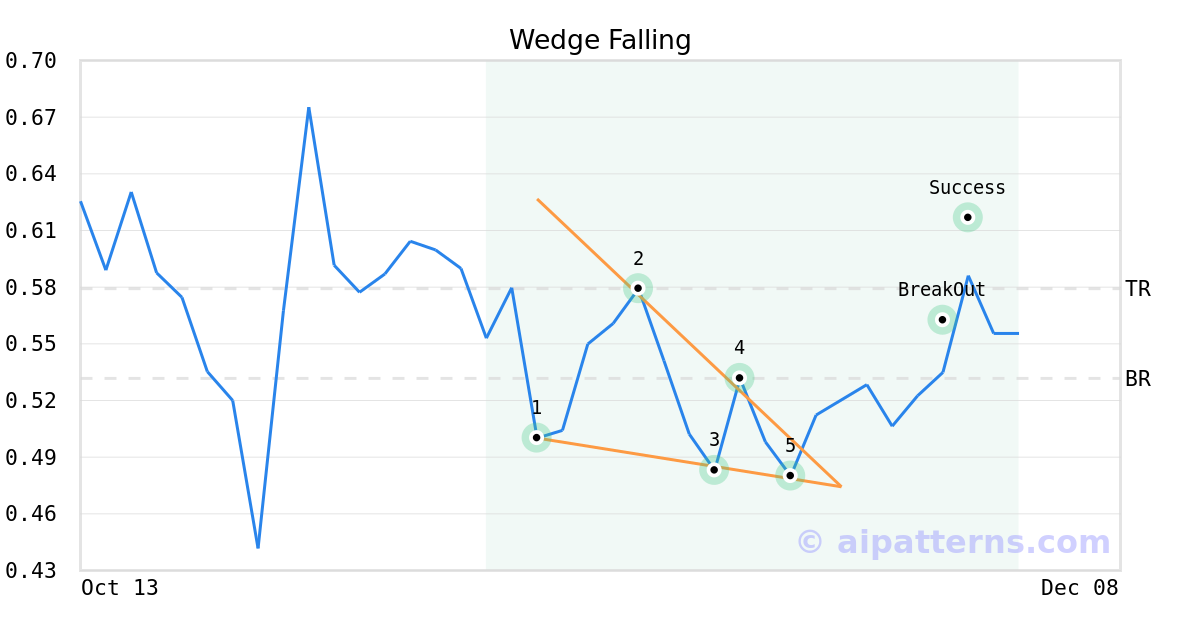
Task: Click pivot point marker 1
Action: [536, 438]
